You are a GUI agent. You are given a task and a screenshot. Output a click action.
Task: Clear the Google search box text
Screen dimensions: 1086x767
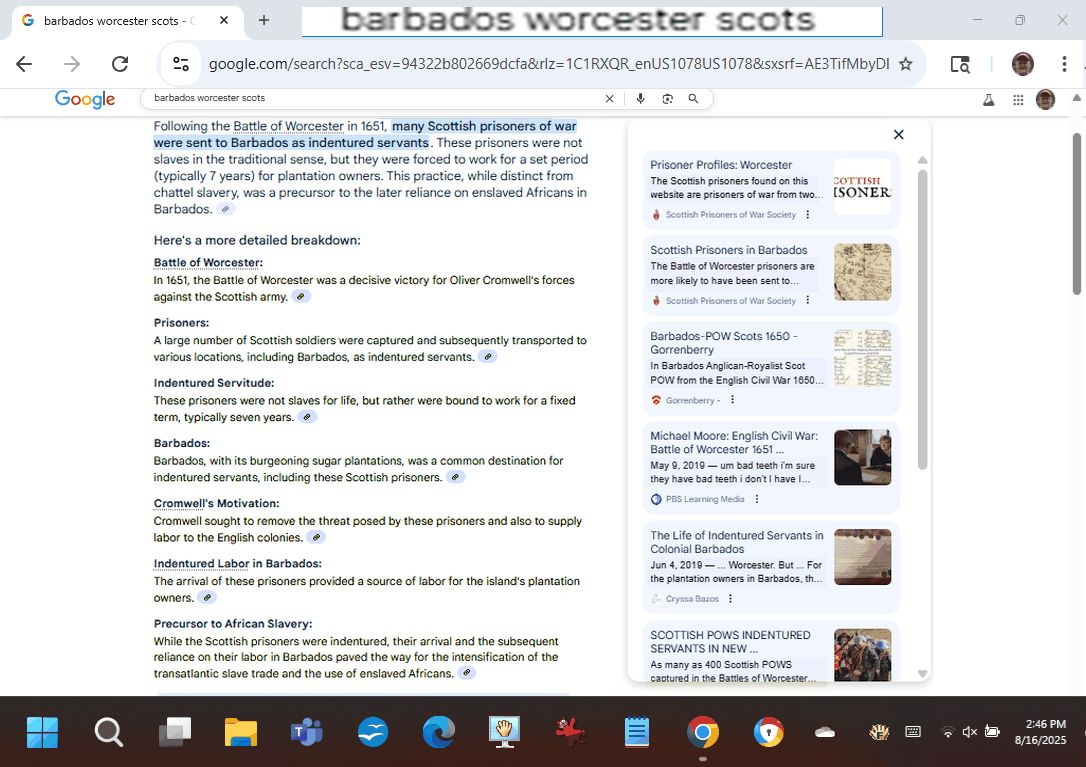point(610,98)
